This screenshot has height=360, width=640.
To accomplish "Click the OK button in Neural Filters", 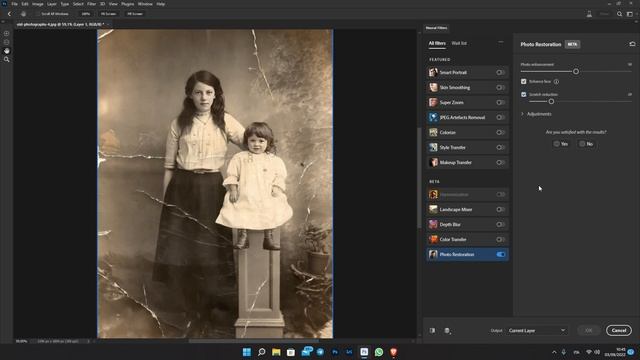I will pos(589,331).
